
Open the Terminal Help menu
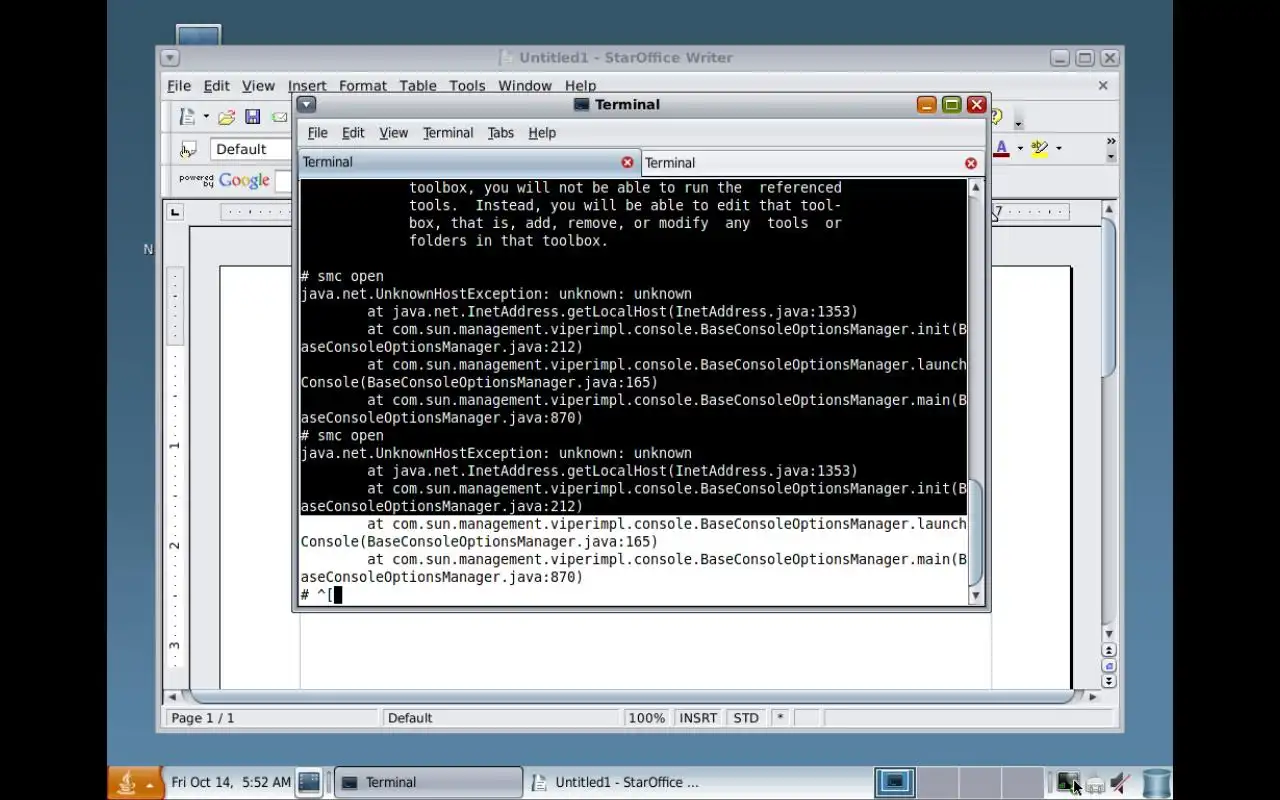(542, 133)
